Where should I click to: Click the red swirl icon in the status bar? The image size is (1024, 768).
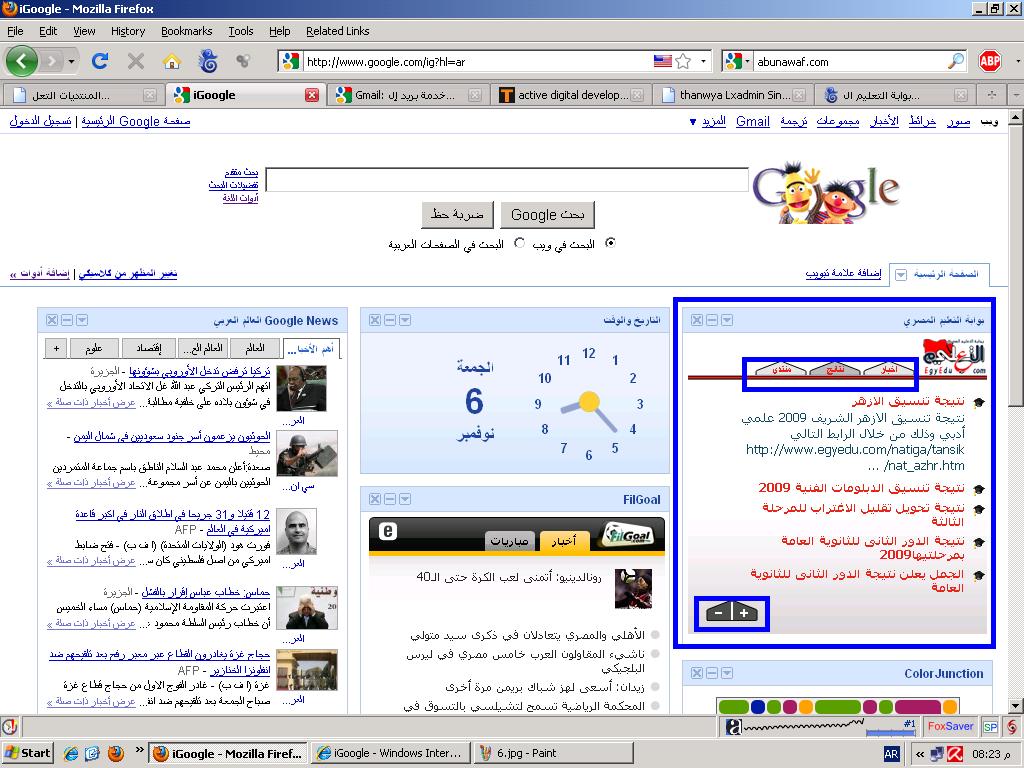pyautogui.click(x=1012, y=726)
